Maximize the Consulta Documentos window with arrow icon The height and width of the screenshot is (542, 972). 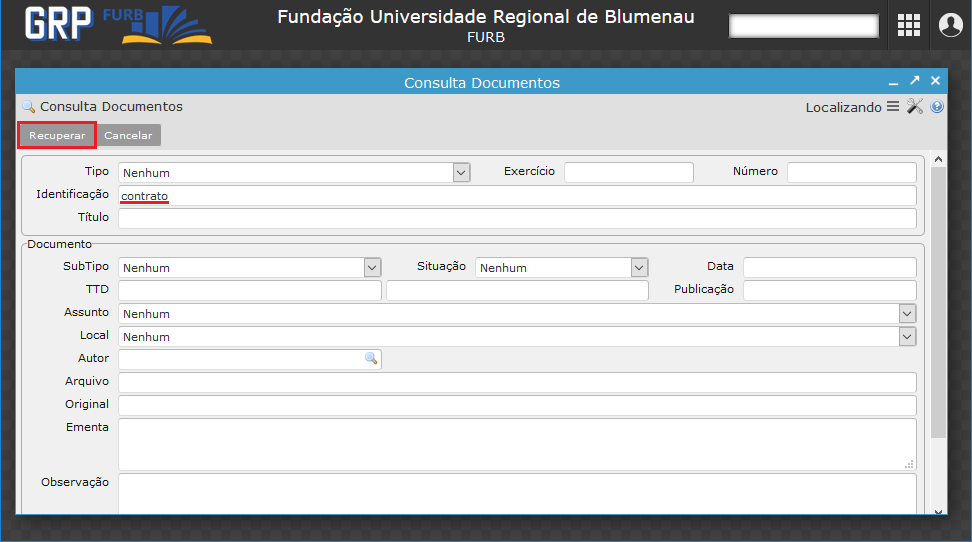[x=914, y=81]
